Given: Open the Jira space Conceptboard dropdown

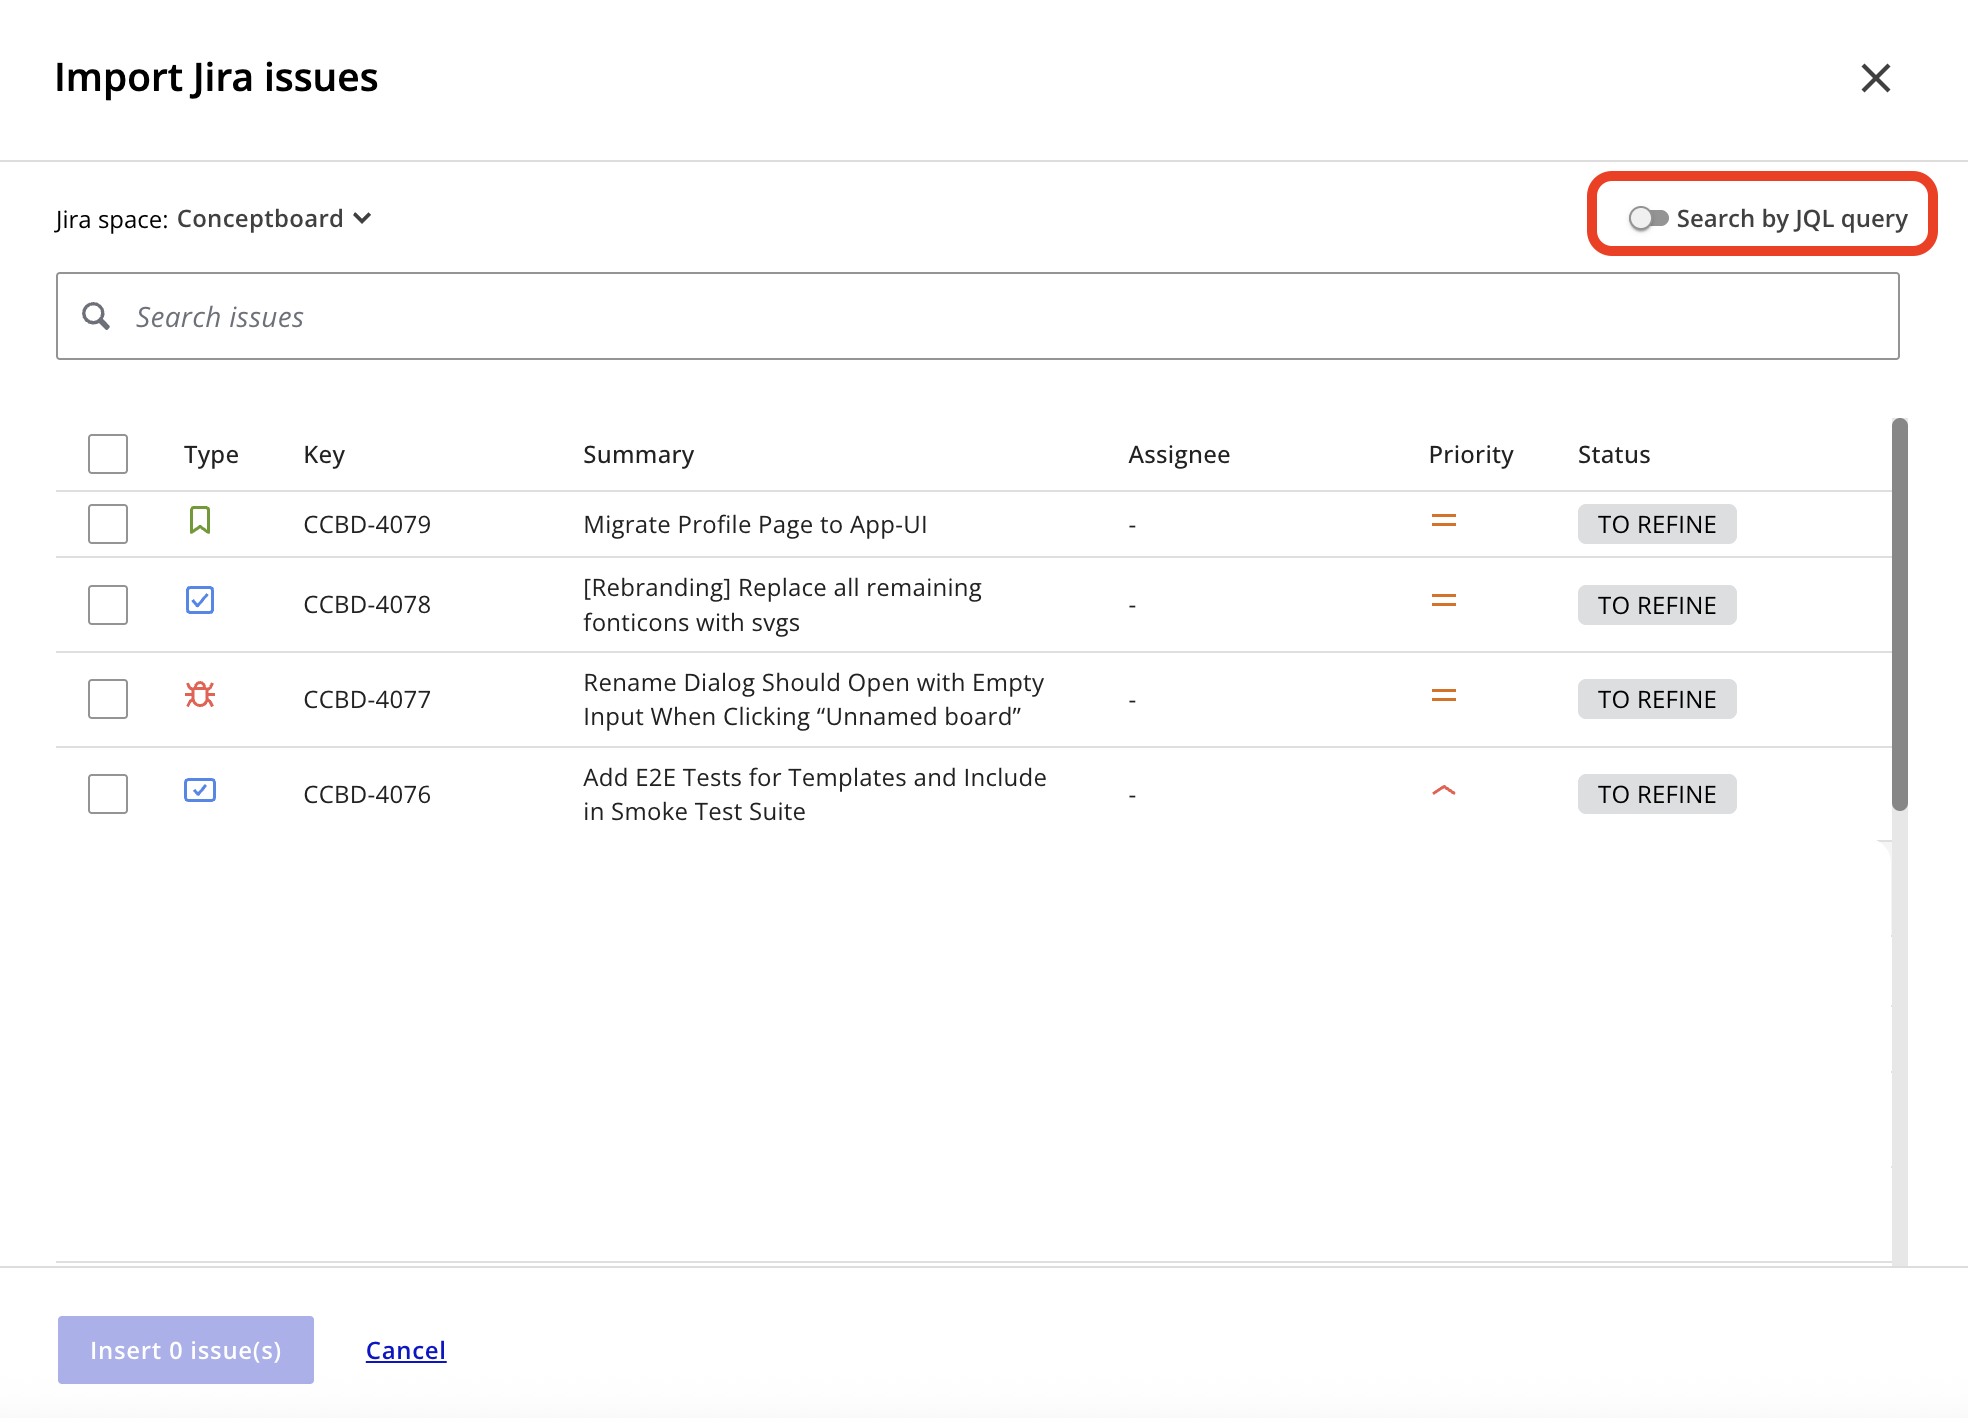Looking at the screenshot, I should pyautogui.click(x=273, y=218).
